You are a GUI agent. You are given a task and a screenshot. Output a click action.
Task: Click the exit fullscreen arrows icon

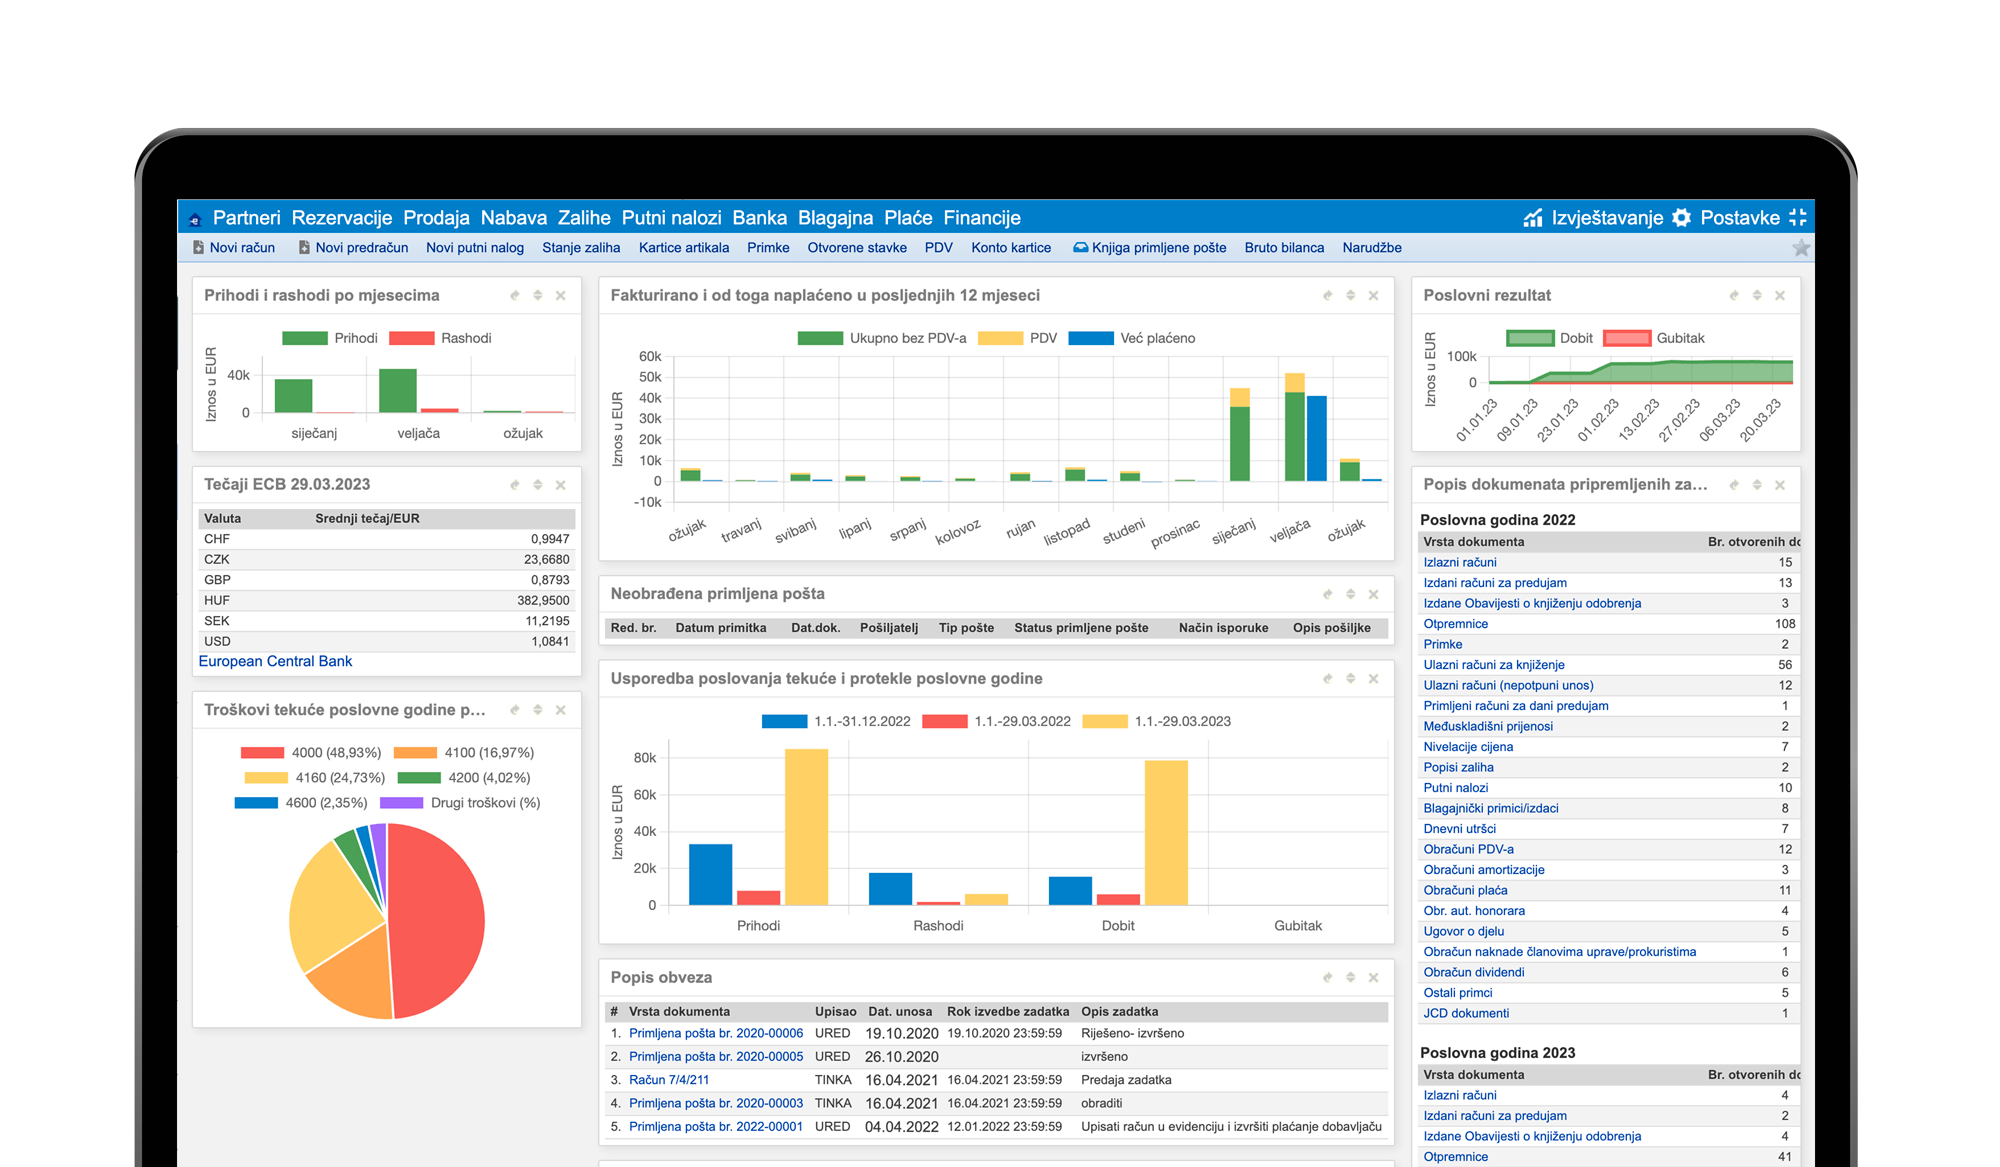tap(1798, 217)
